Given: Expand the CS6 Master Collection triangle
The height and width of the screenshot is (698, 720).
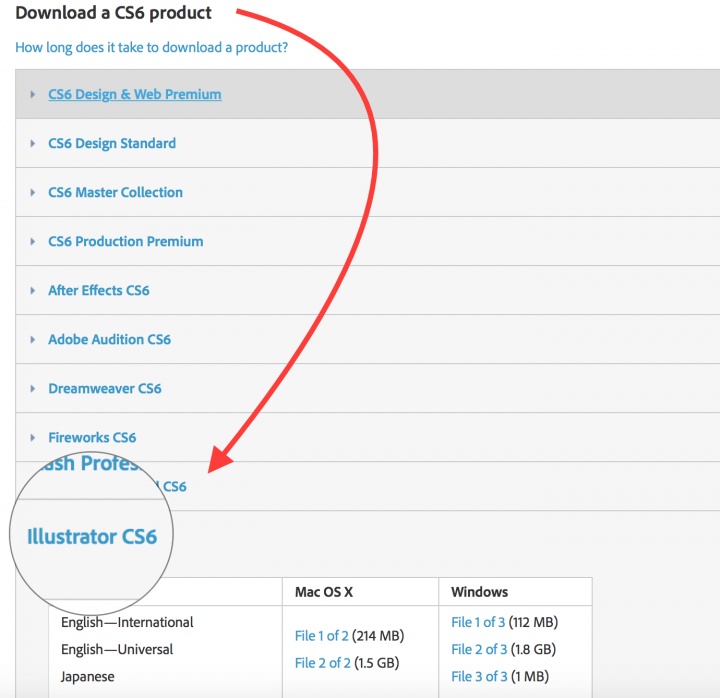Looking at the screenshot, I should pyautogui.click(x=33, y=192).
